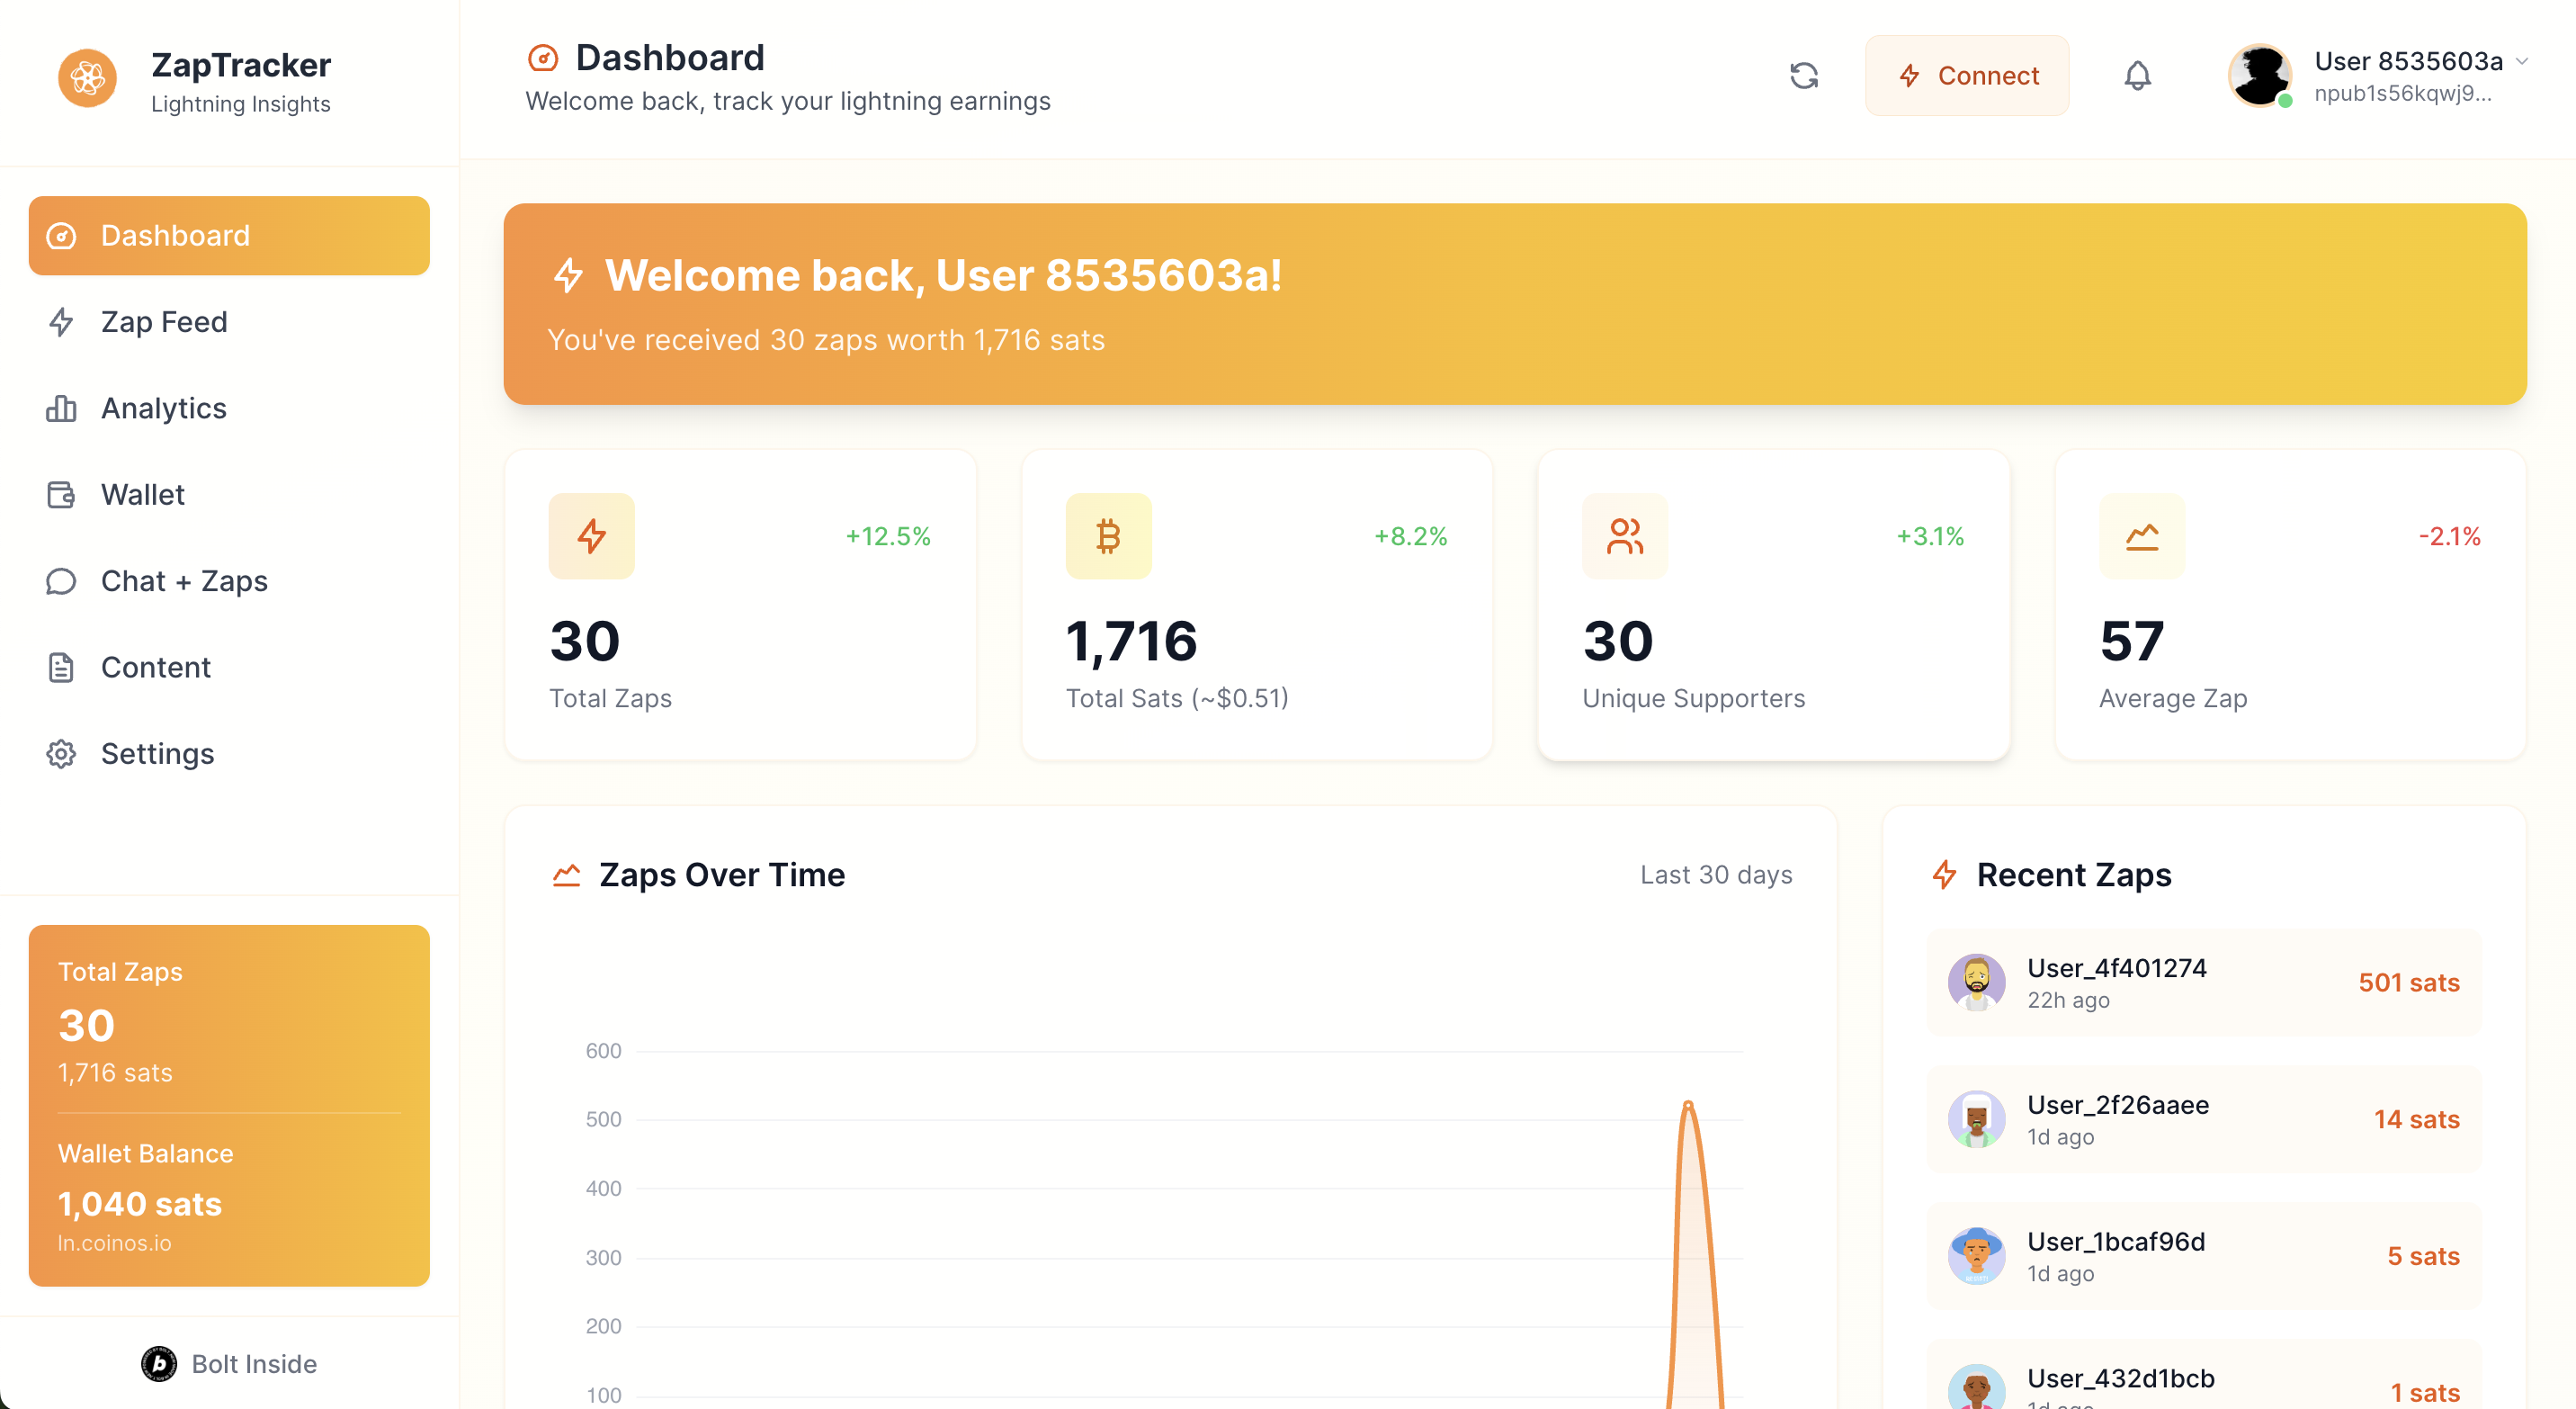
Task: Open Chat + Zaps section
Action: 184,581
